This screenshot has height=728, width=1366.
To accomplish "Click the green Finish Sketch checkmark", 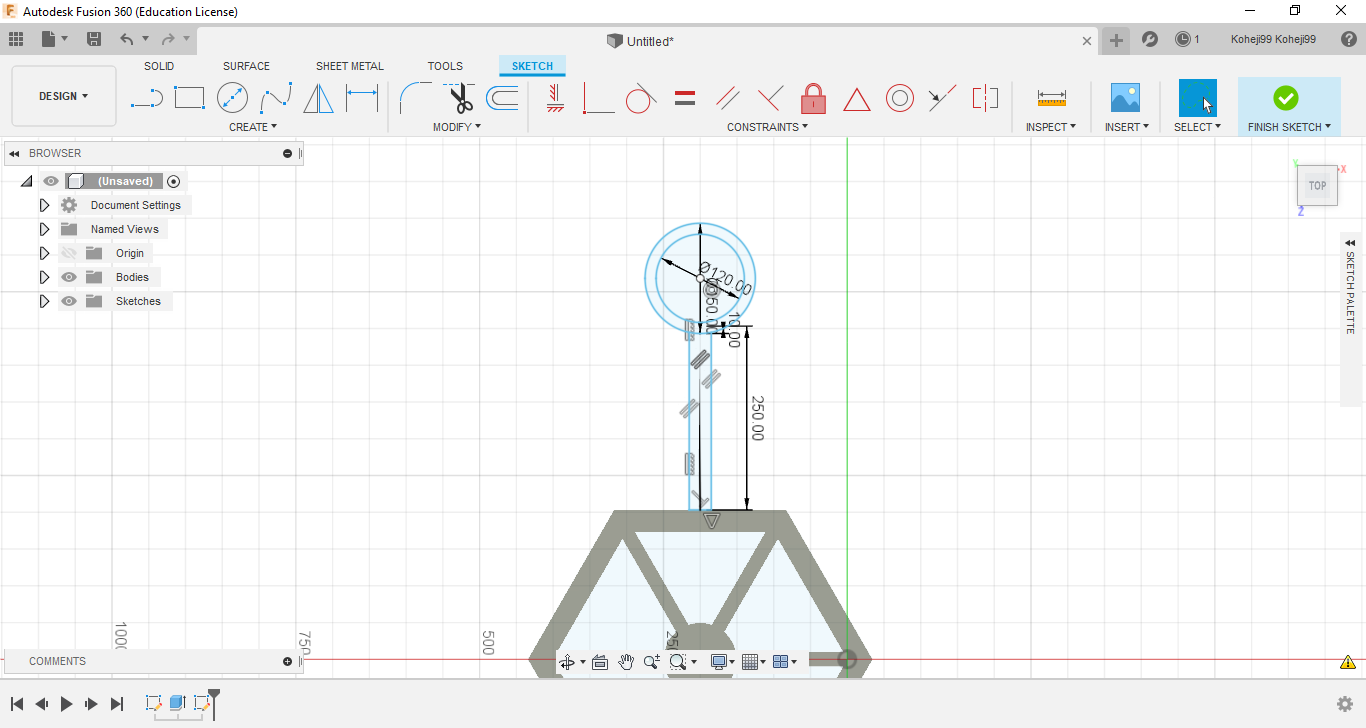I will pyautogui.click(x=1286, y=98).
